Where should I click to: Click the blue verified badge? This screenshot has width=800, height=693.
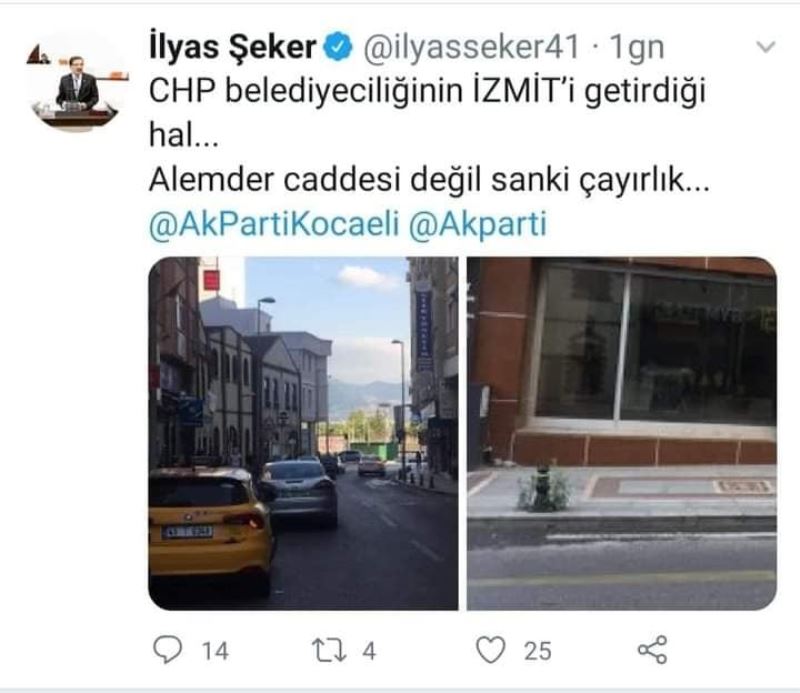[338, 46]
